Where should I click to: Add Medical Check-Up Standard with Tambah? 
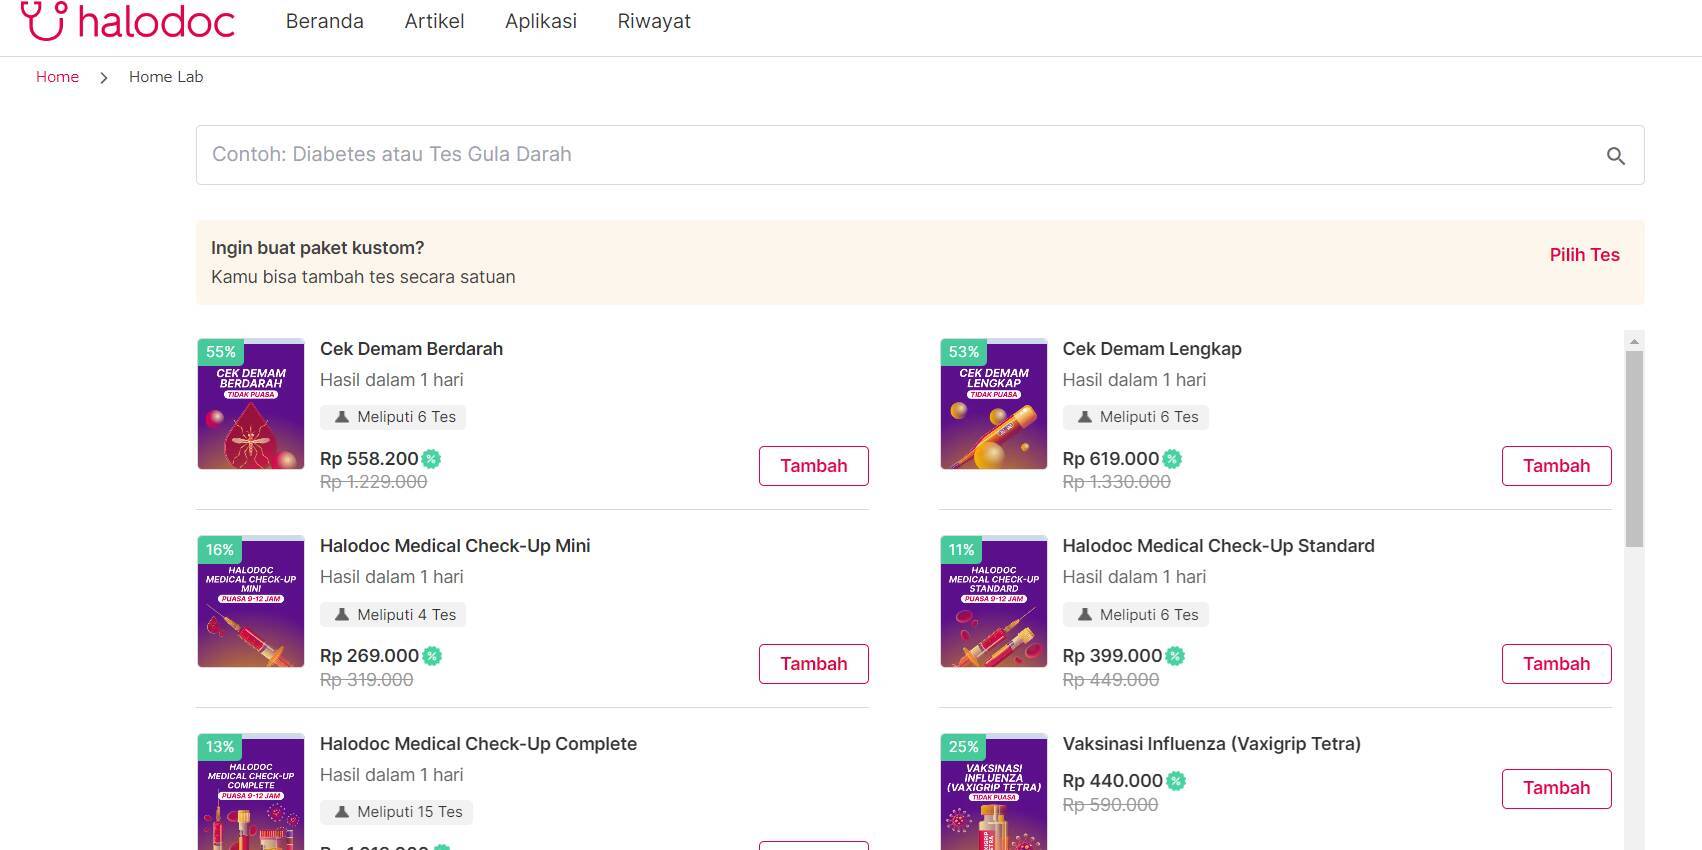[1556, 664]
